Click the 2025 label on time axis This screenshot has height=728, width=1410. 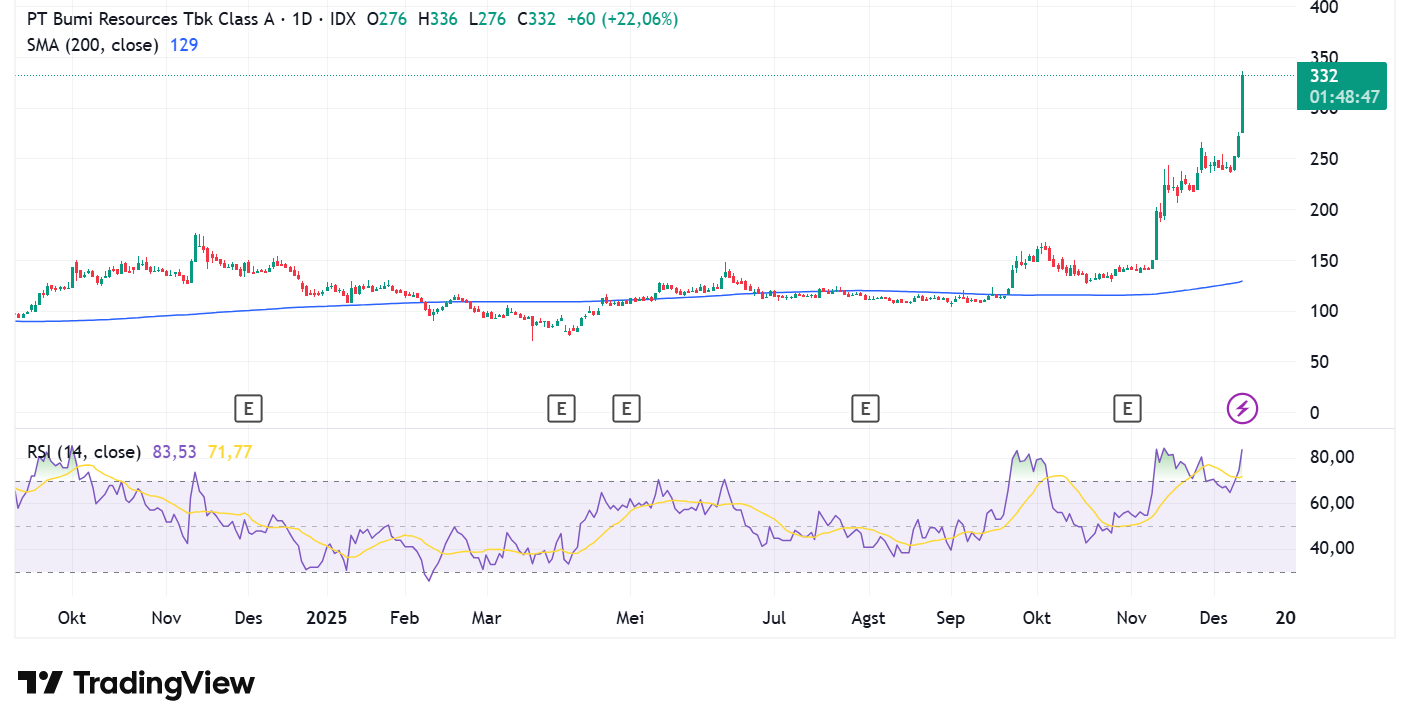pyautogui.click(x=326, y=618)
